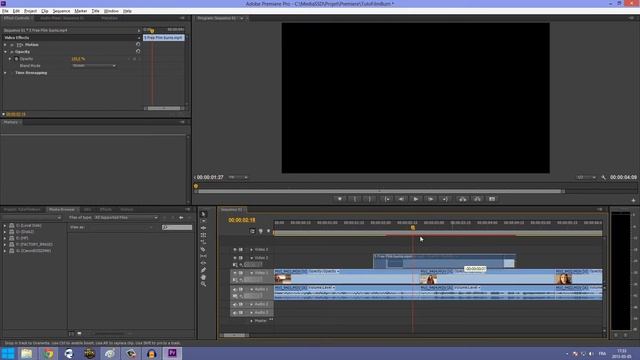
Task: Expand C: (Local Disk) drive
Action: click(x=5, y=225)
